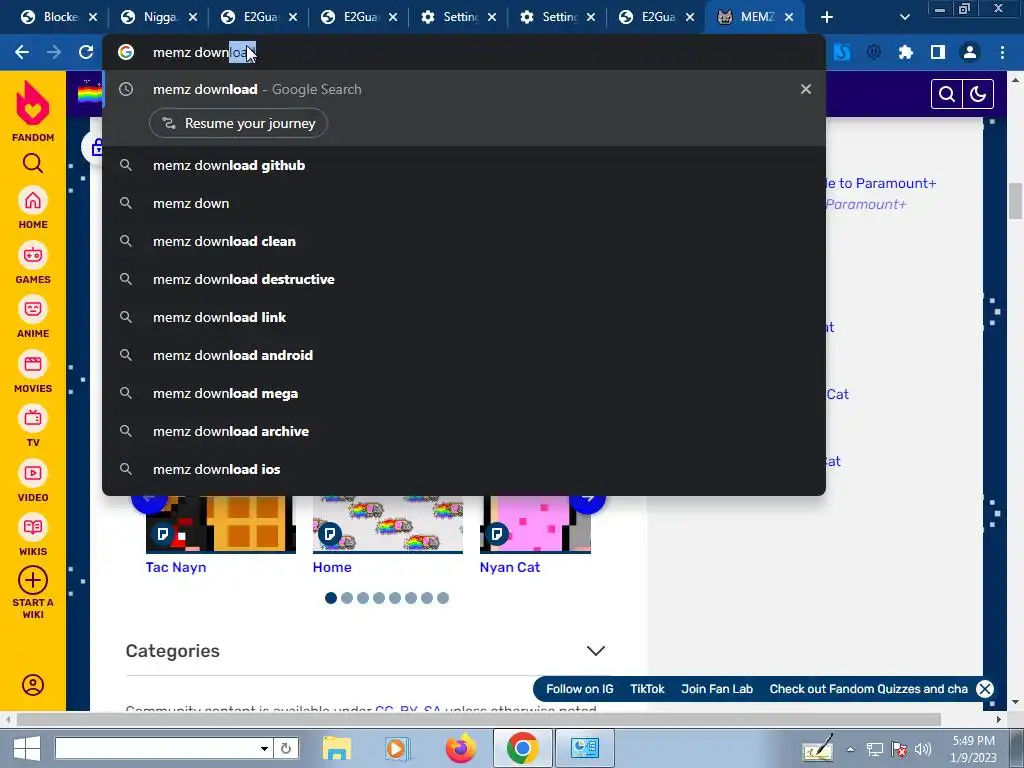The image size is (1024, 768).
Task: Open the Fandom VIDEO section
Action: pos(33,481)
